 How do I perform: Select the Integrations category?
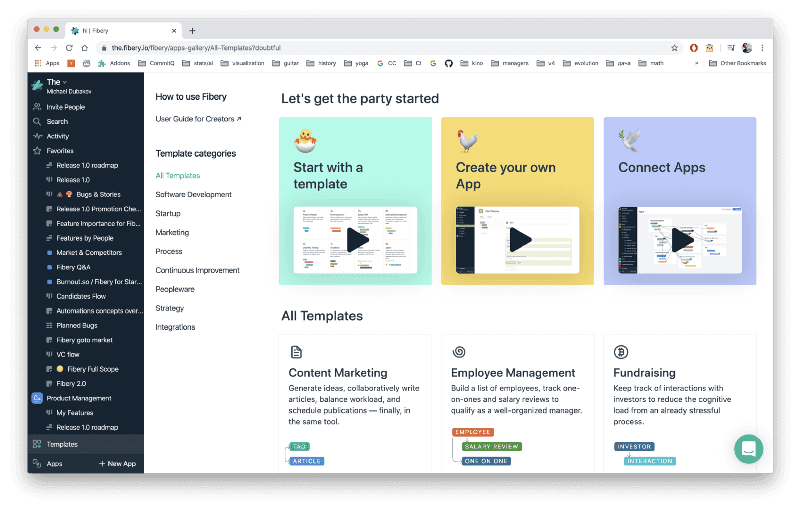(x=175, y=327)
